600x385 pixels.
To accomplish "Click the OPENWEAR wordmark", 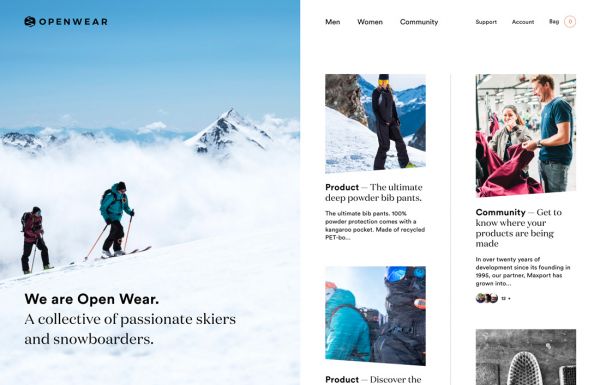I will click(x=73, y=22).
